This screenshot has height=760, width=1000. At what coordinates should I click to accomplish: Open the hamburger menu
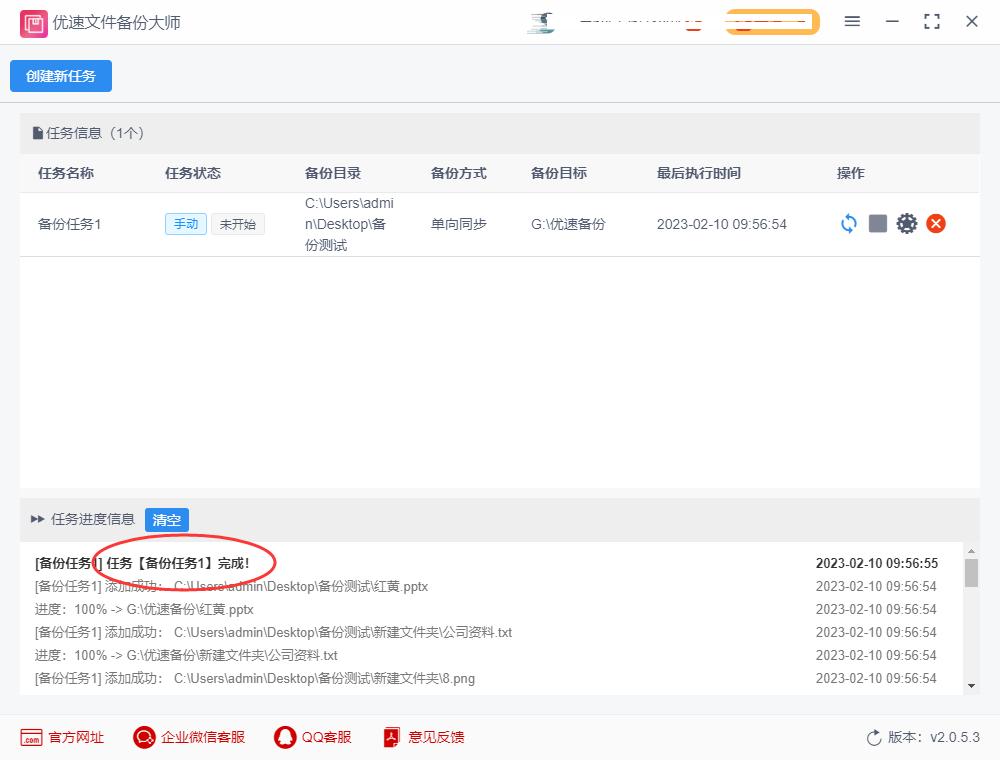[x=852, y=21]
